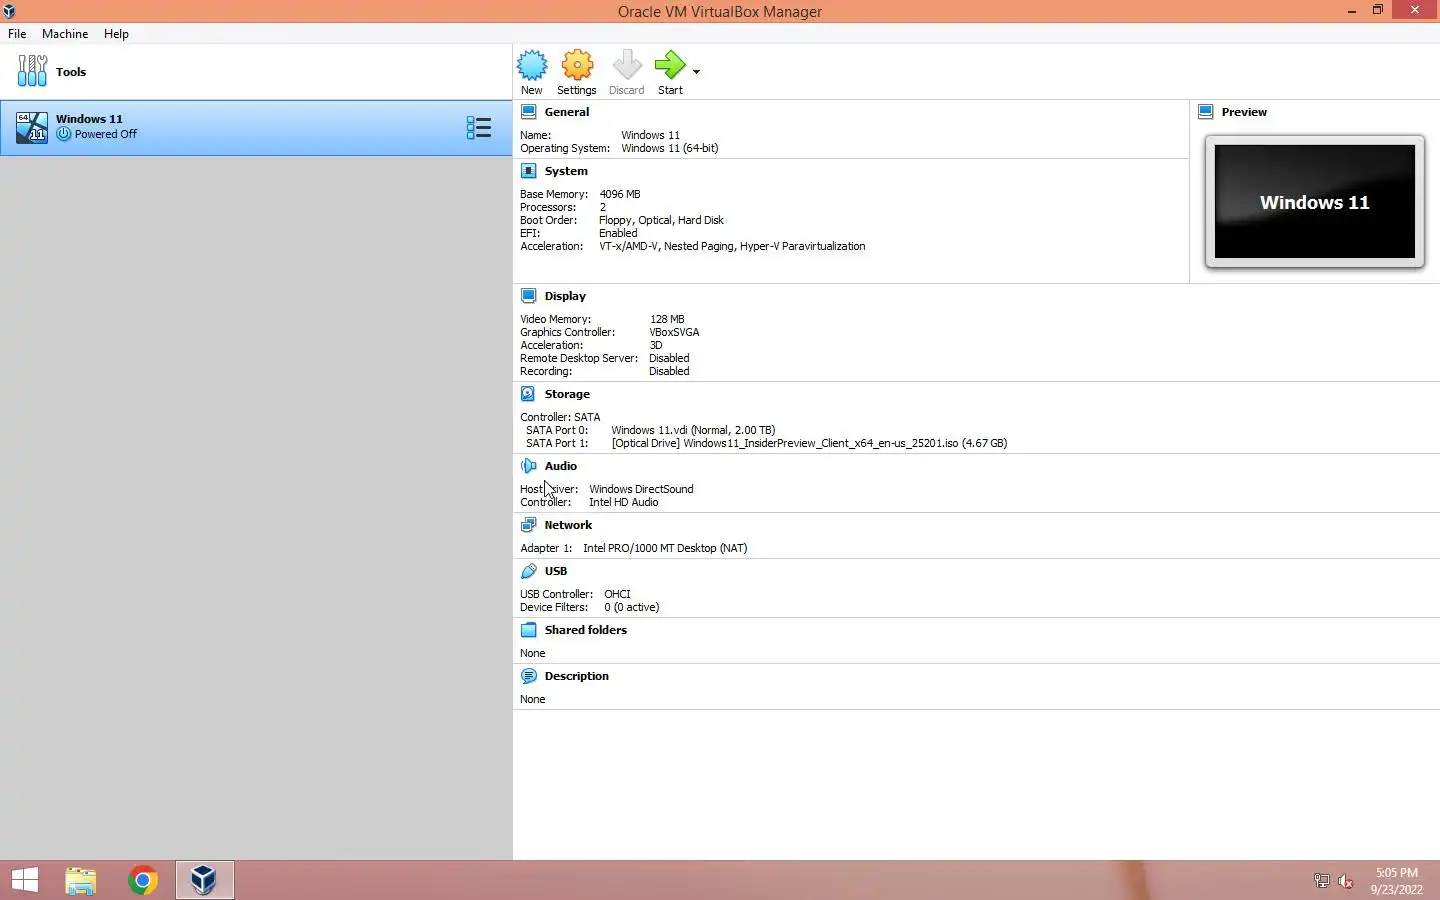Open the Settings gear icon
Screen dimensions: 1440x900
pyautogui.click(x=577, y=66)
